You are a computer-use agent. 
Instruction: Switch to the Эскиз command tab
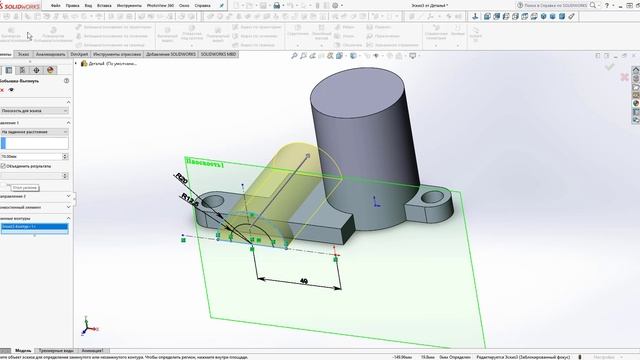pyautogui.click(x=23, y=54)
